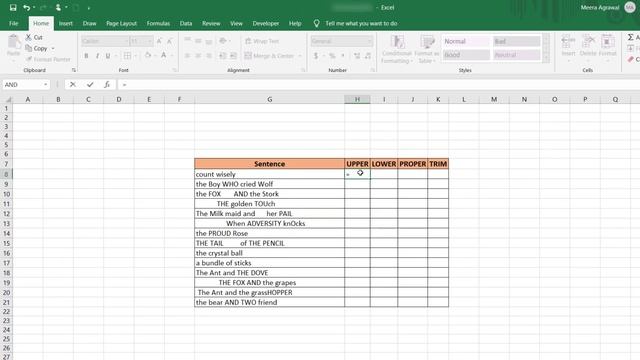Click the Font Color A icon
Screen dimensions: 640x360
point(164,56)
